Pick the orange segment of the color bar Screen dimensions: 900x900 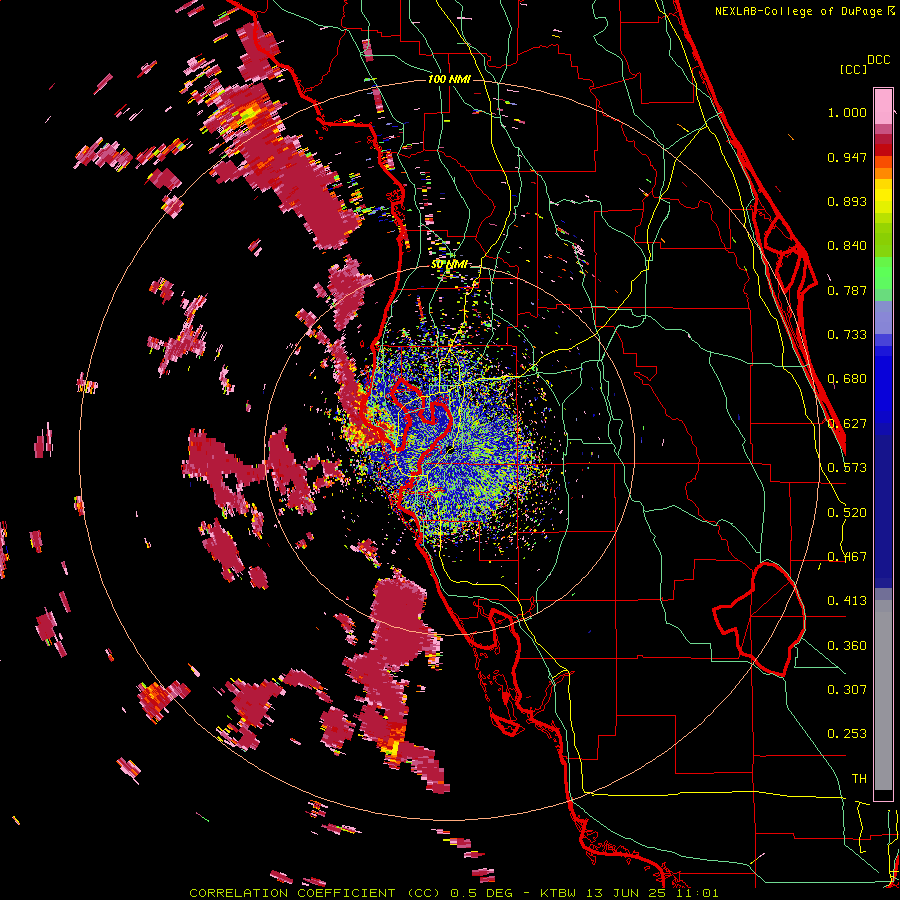tap(883, 173)
